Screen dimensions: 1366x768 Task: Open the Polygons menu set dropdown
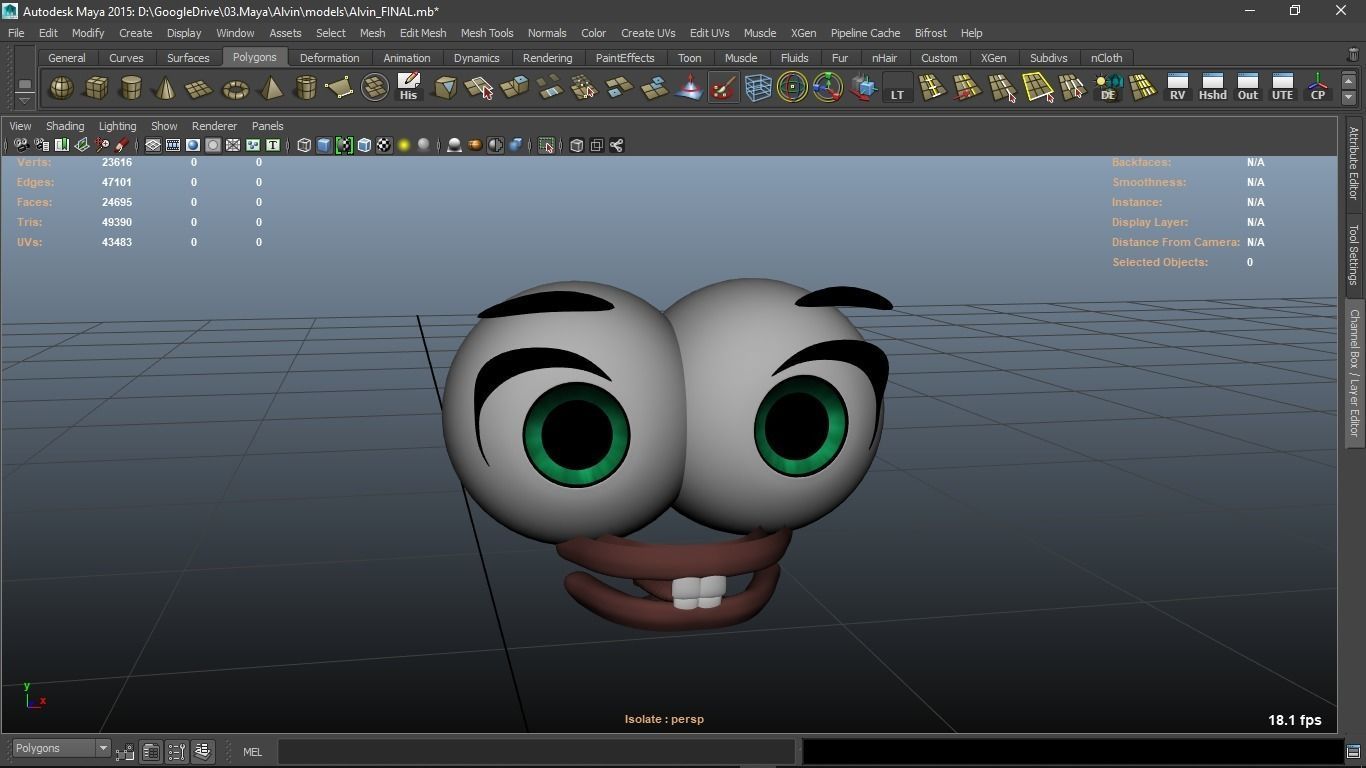click(x=61, y=748)
